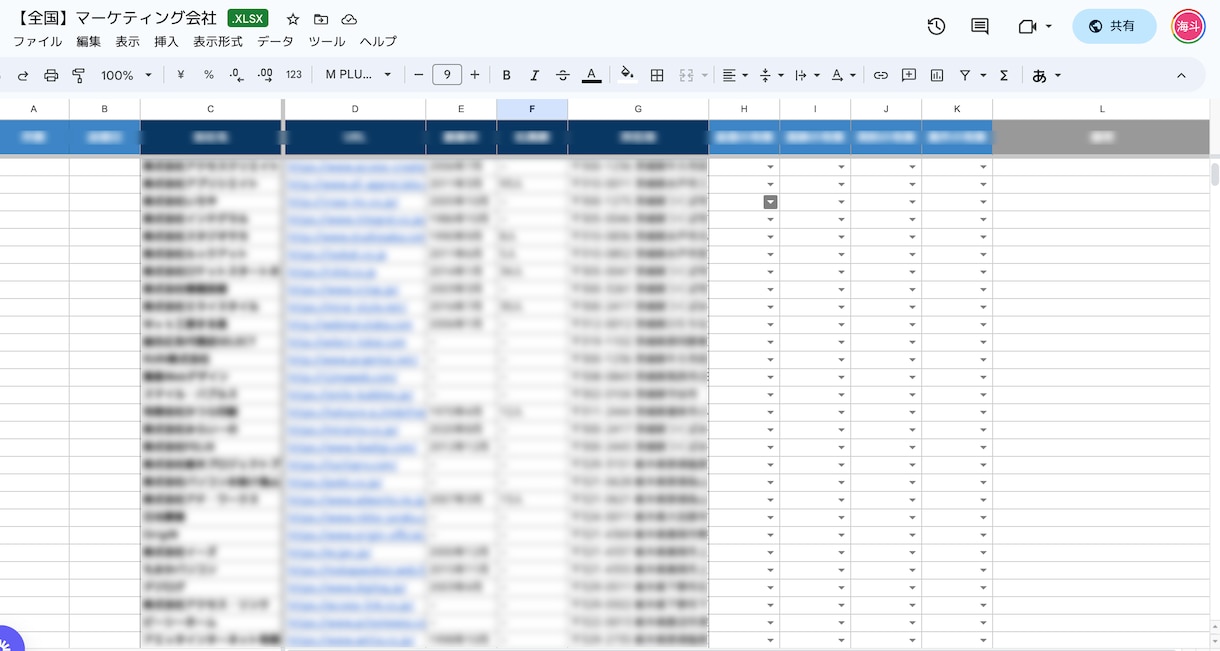Open the horizontal align dropdown
The width and height of the screenshot is (1220, 651).
735,75
